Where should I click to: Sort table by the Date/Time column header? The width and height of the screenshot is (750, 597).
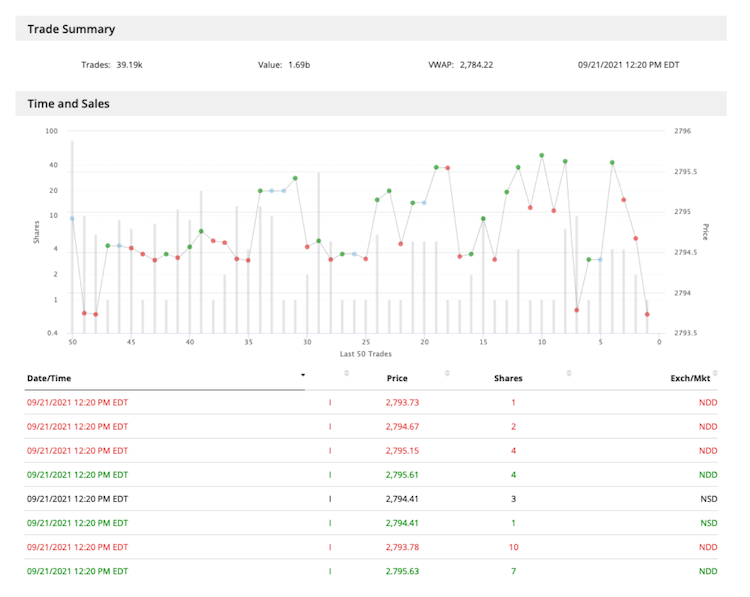tap(49, 379)
